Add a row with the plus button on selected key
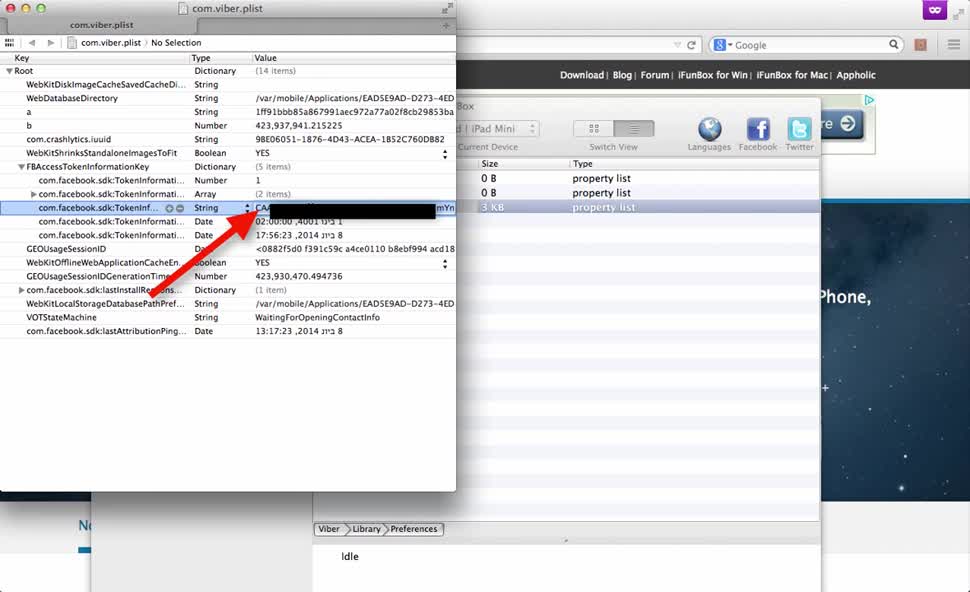This screenshot has height=592, width=970. click(x=169, y=208)
